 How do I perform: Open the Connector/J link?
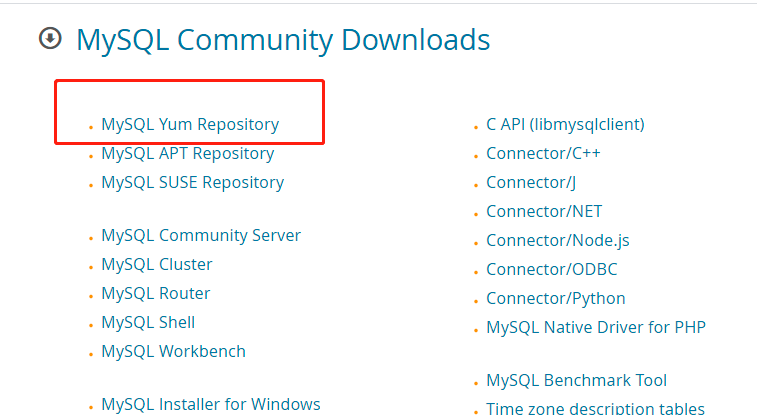(x=531, y=182)
